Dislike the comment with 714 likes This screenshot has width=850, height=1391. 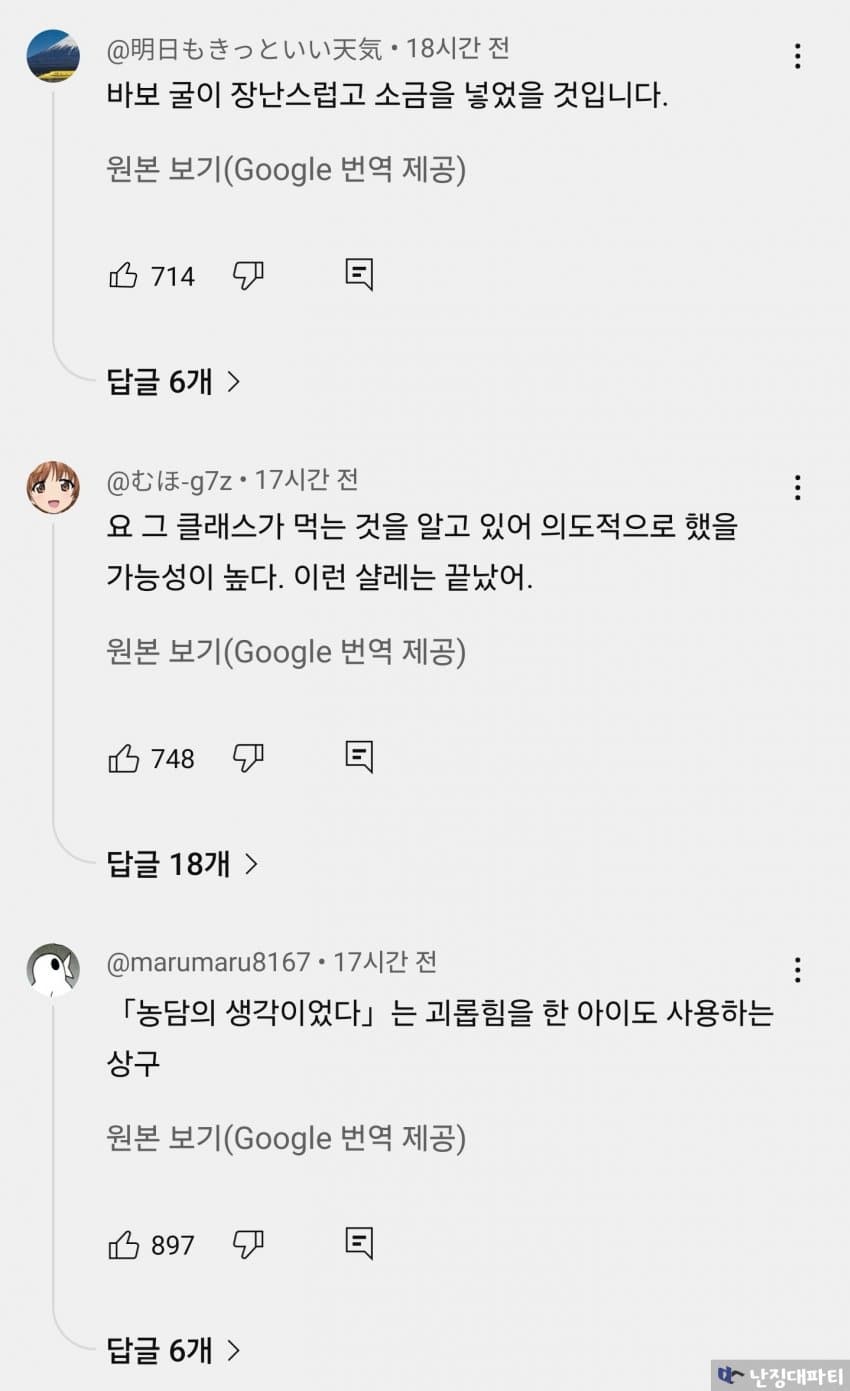tap(248, 275)
